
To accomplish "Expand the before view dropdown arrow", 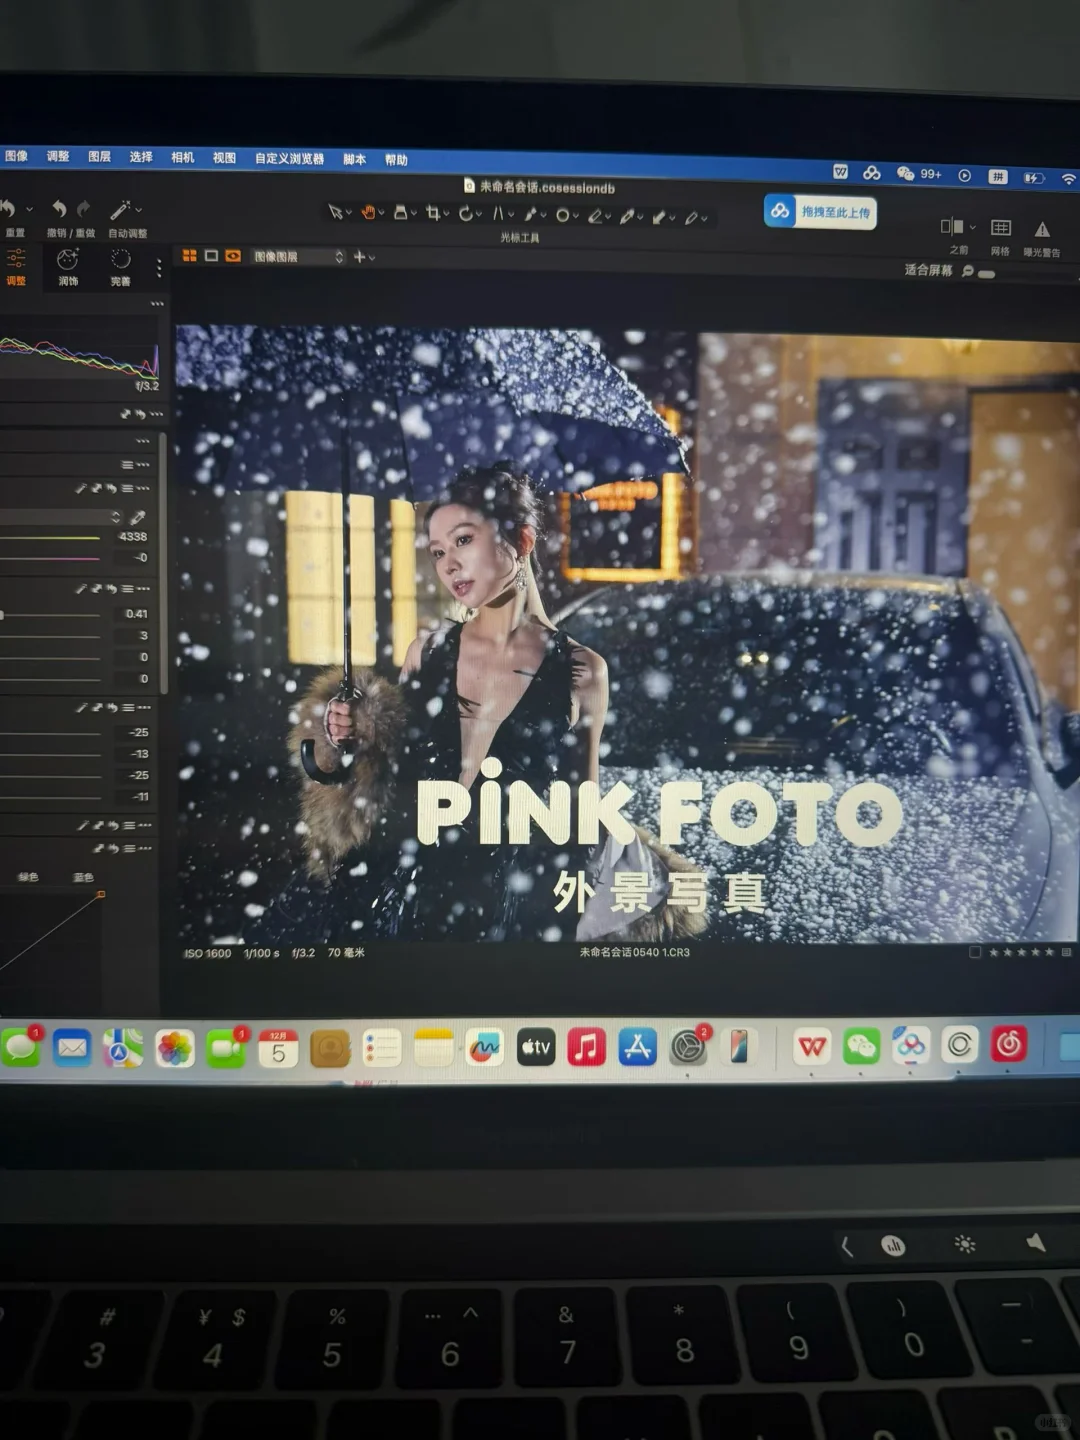I will point(972,227).
